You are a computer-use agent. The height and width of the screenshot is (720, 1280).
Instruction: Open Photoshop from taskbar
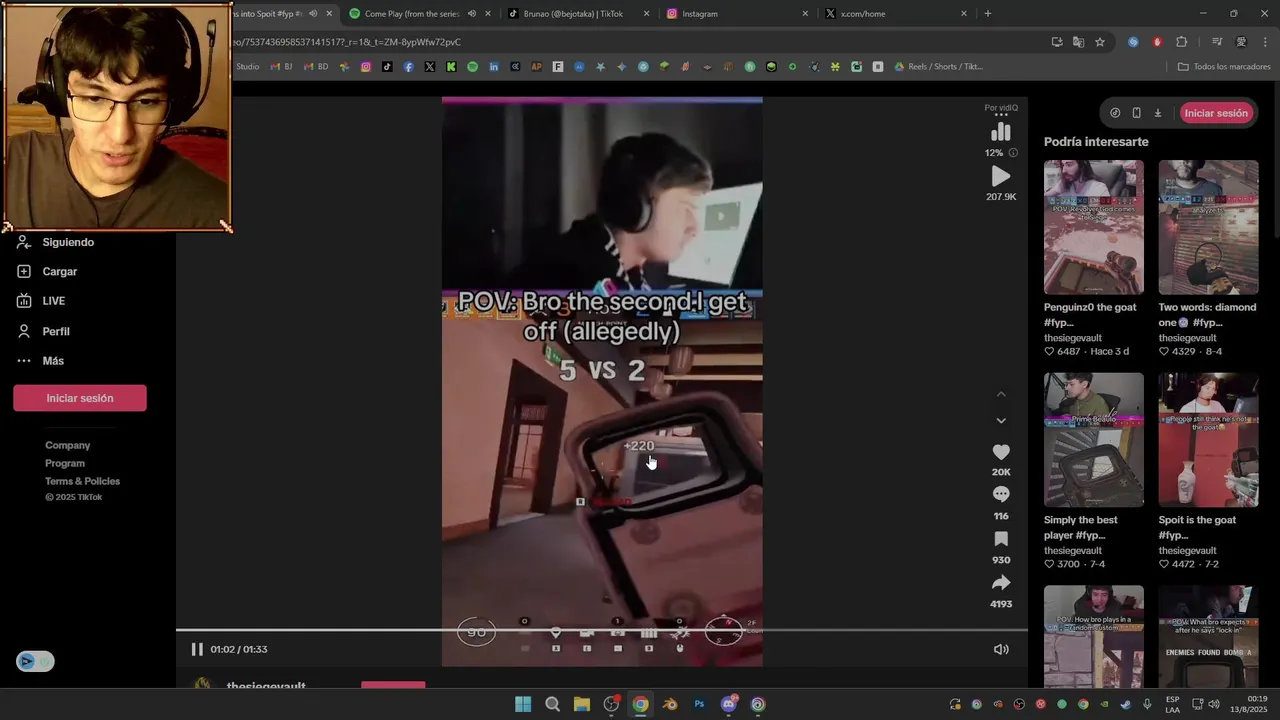[x=699, y=704]
